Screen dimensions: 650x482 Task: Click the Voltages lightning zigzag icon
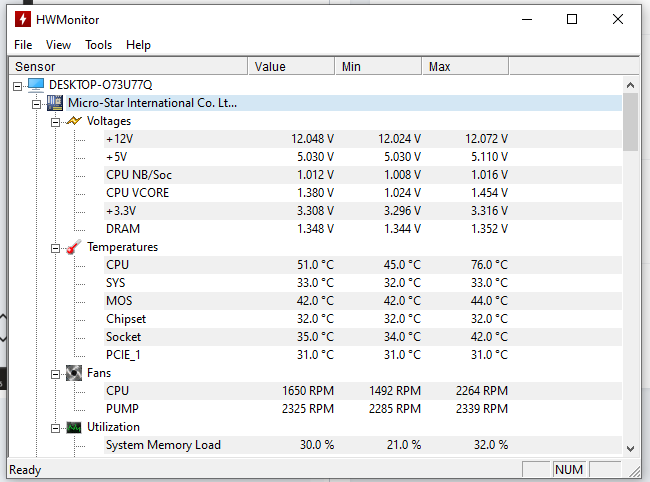(74, 121)
